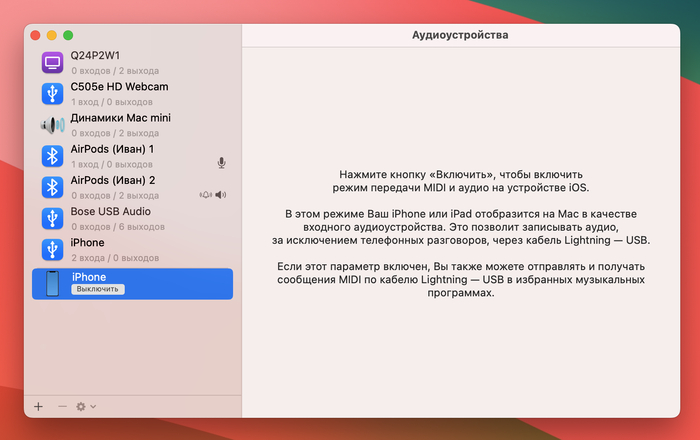
Task: Select the iPhone USB audio device name
Action: (x=87, y=243)
